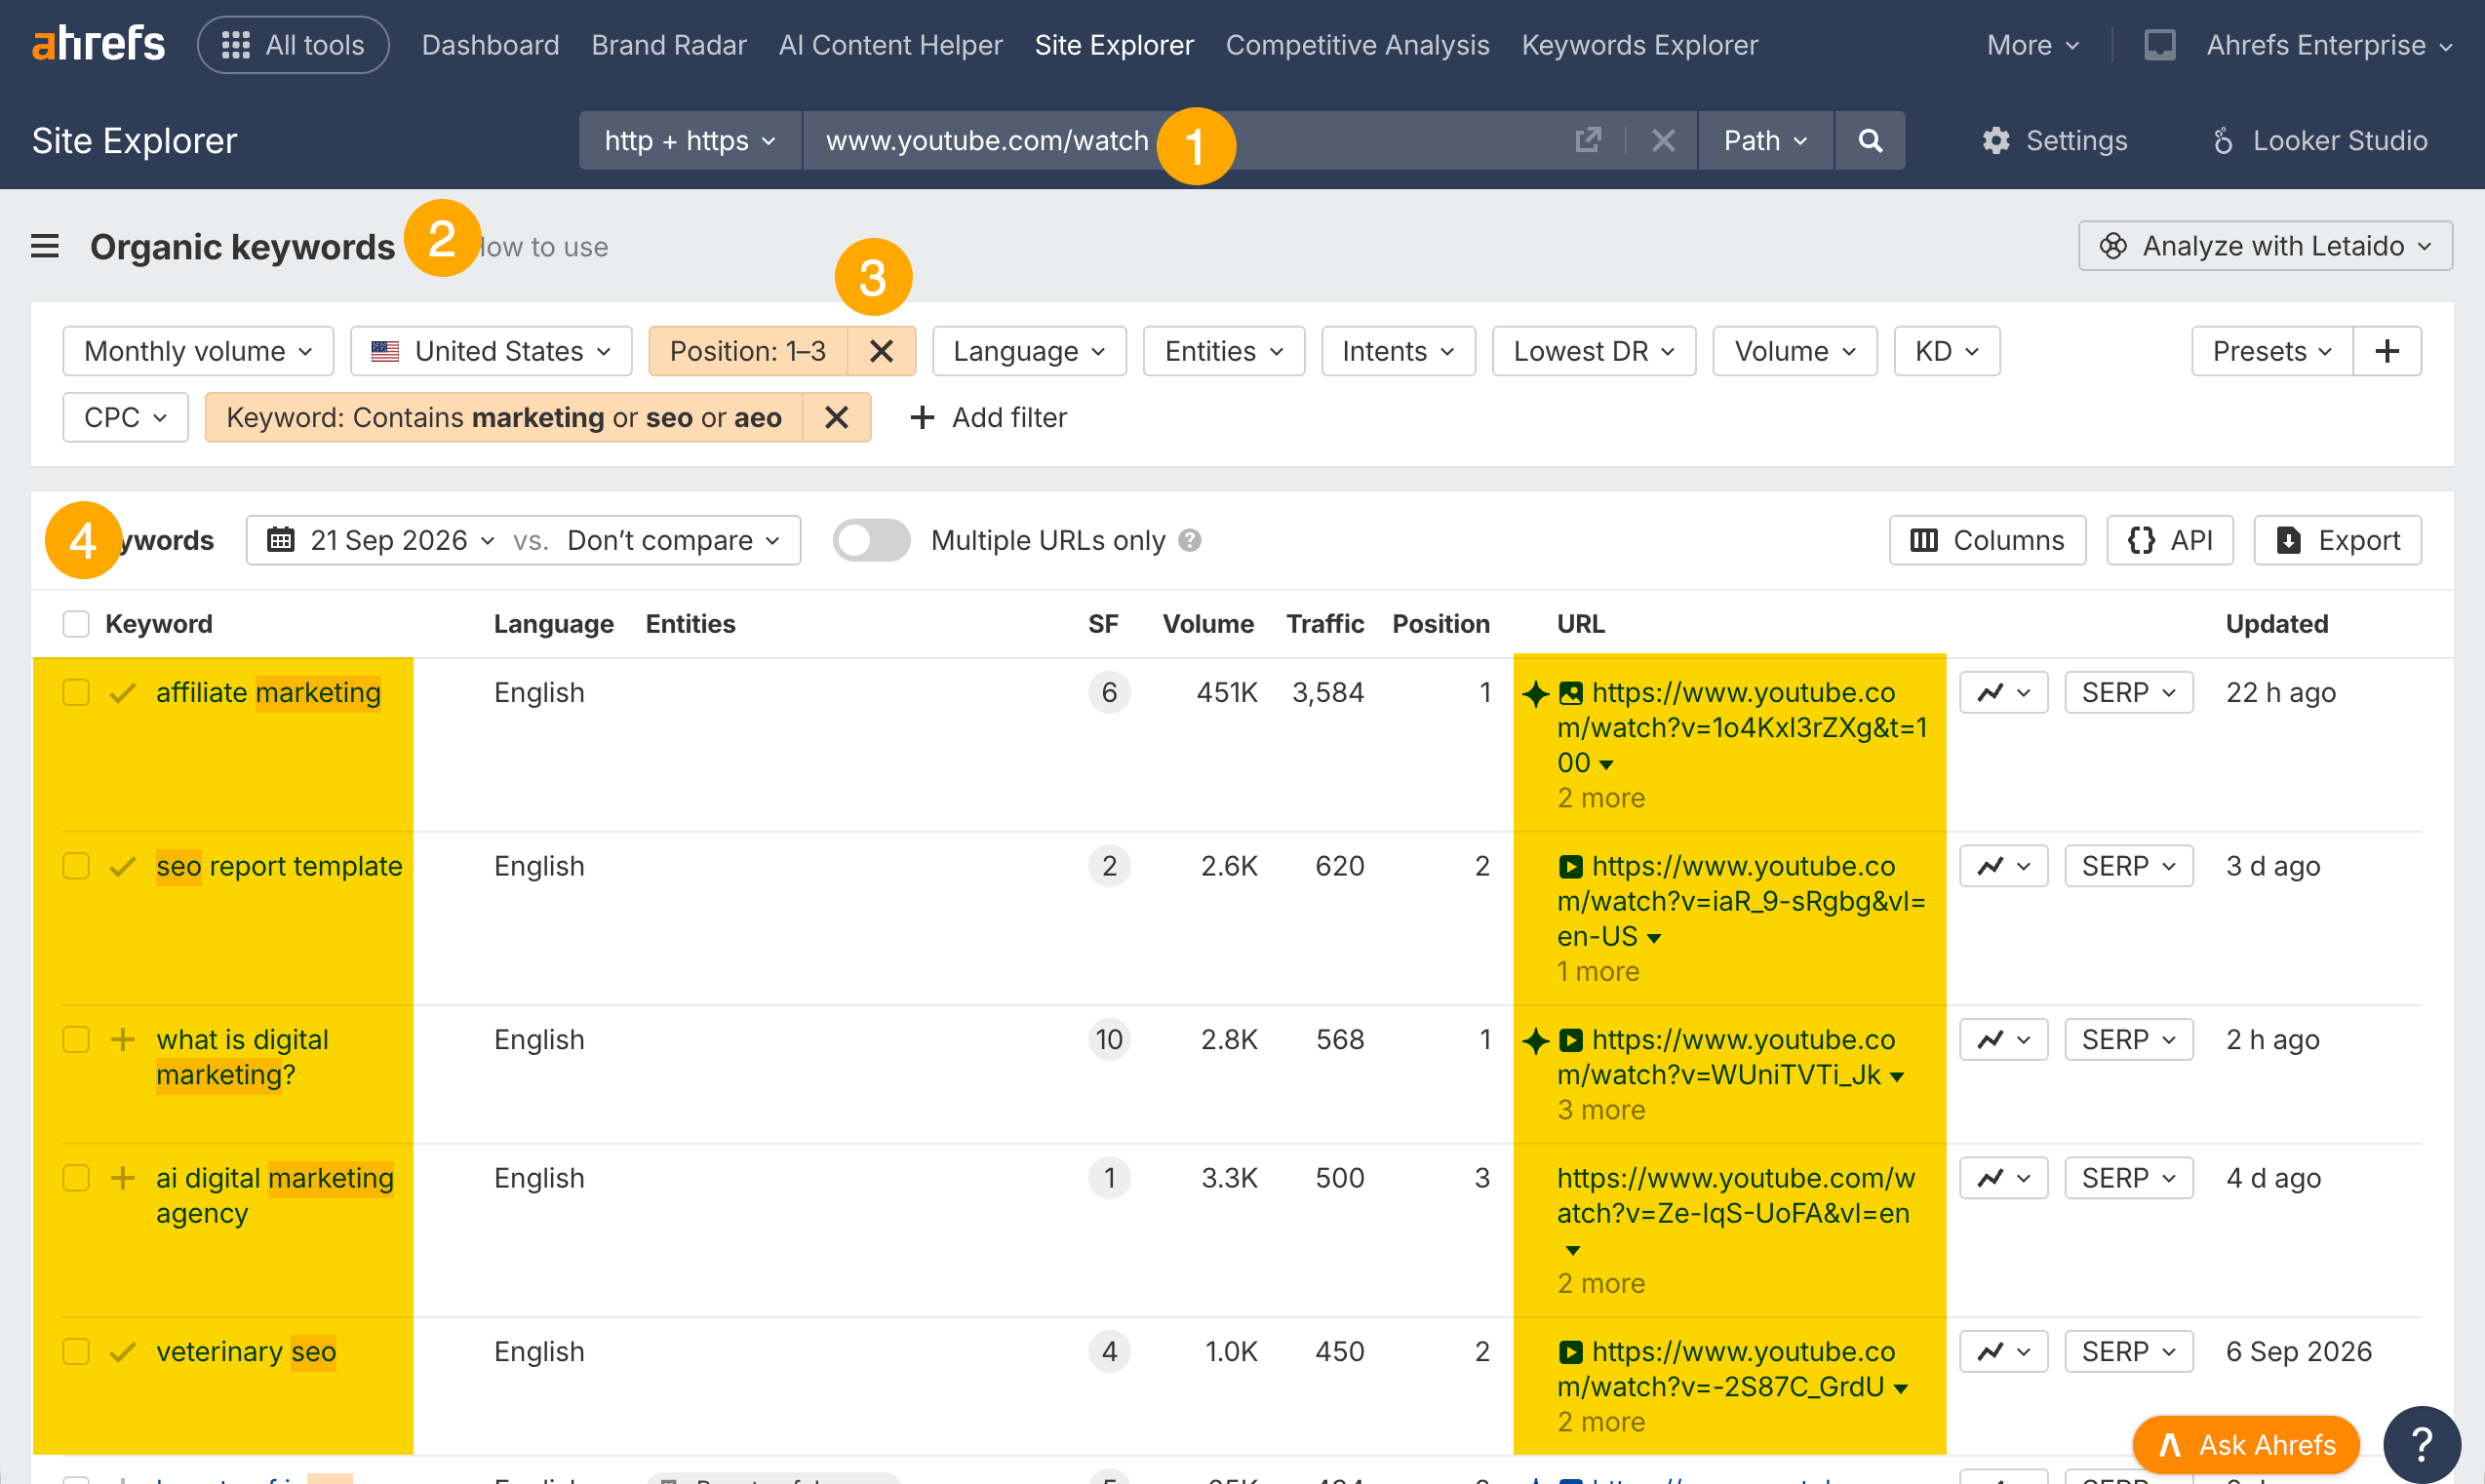Open the Columns settings
This screenshot has height=1484, width=2485.
1987,540
